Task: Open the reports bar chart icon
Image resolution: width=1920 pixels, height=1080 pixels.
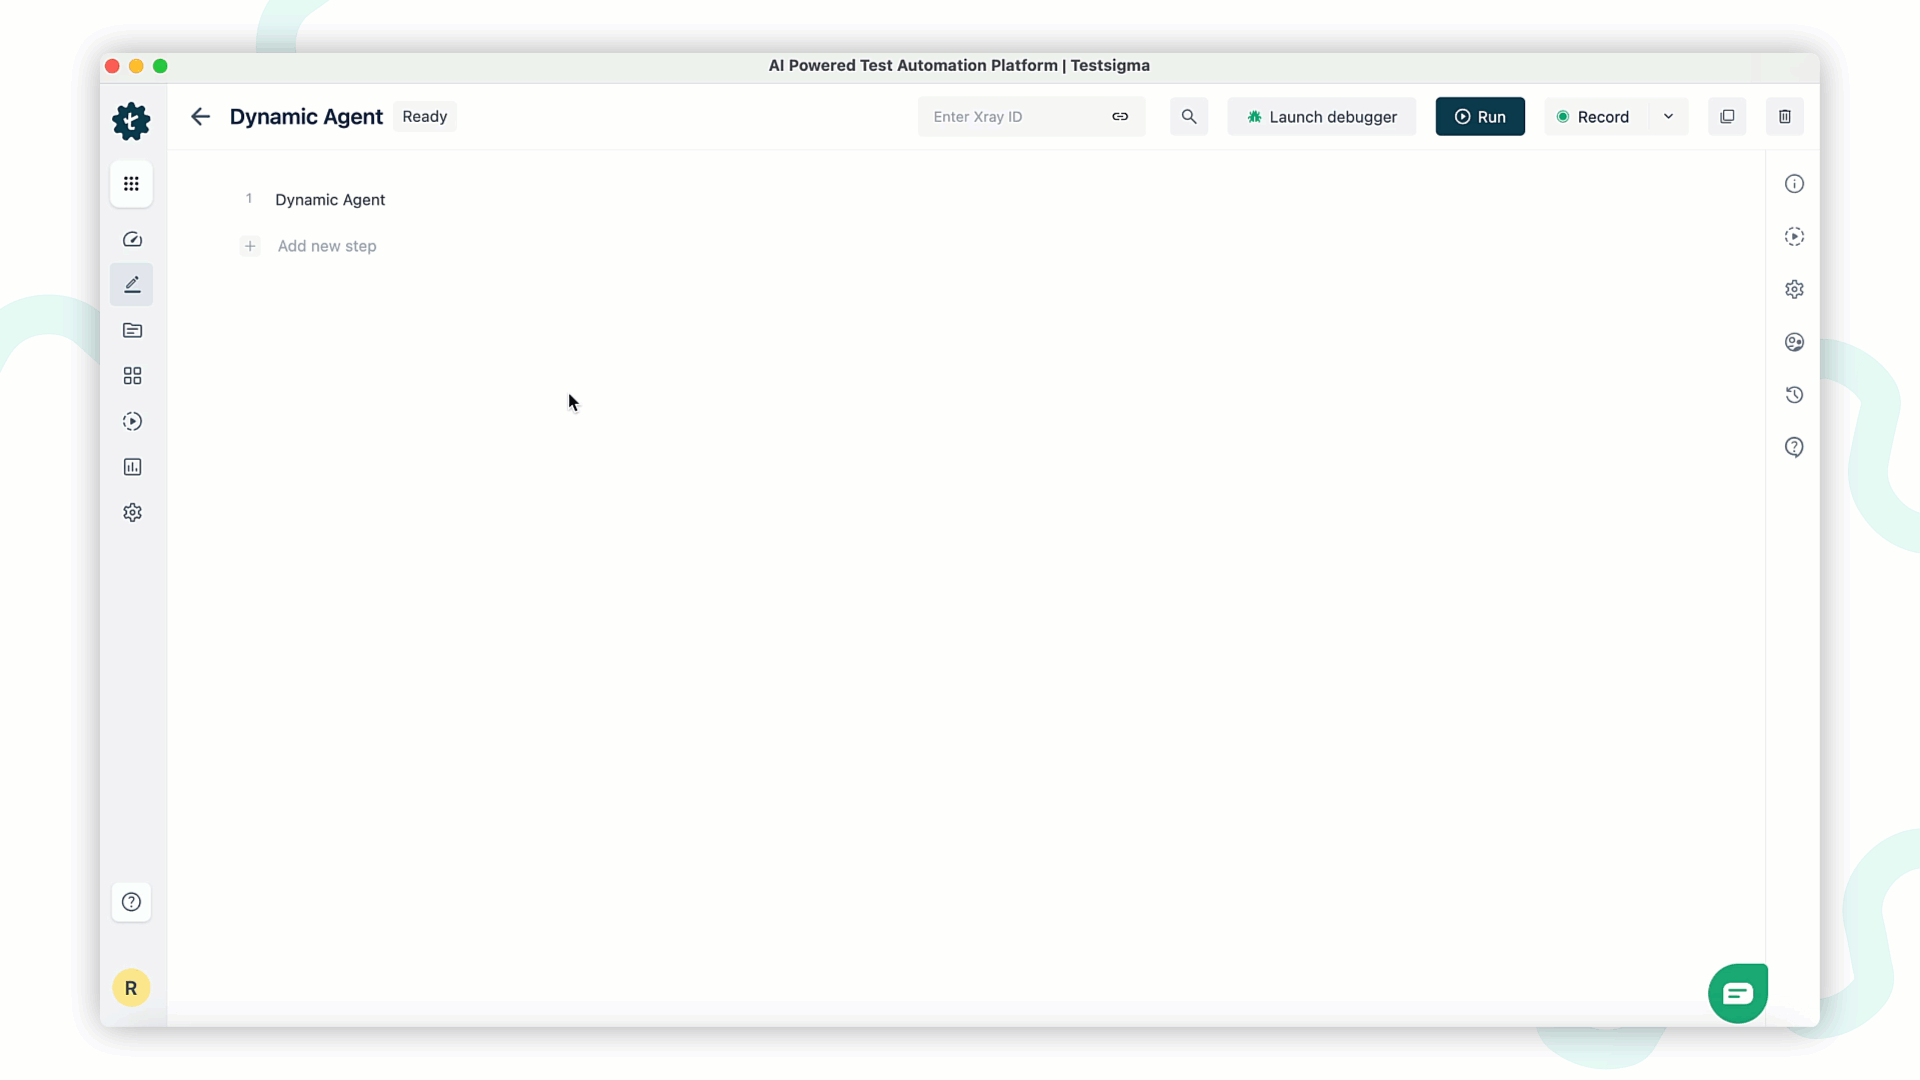Action: pyautogui.click(x=132, y=467)
